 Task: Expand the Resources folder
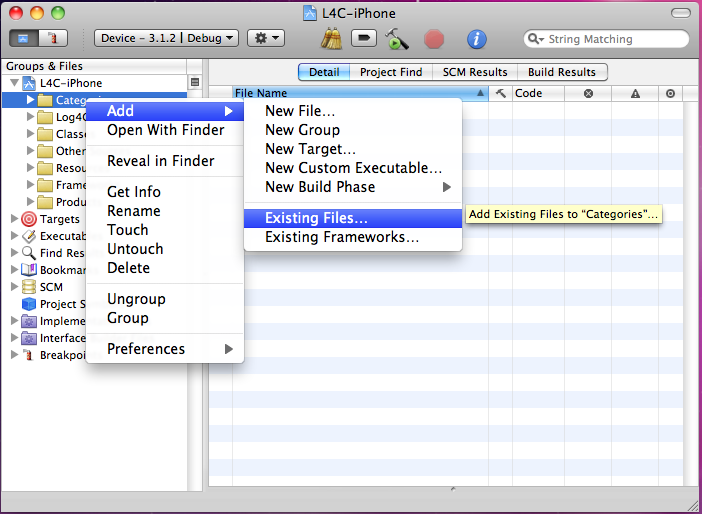(30, 167)
